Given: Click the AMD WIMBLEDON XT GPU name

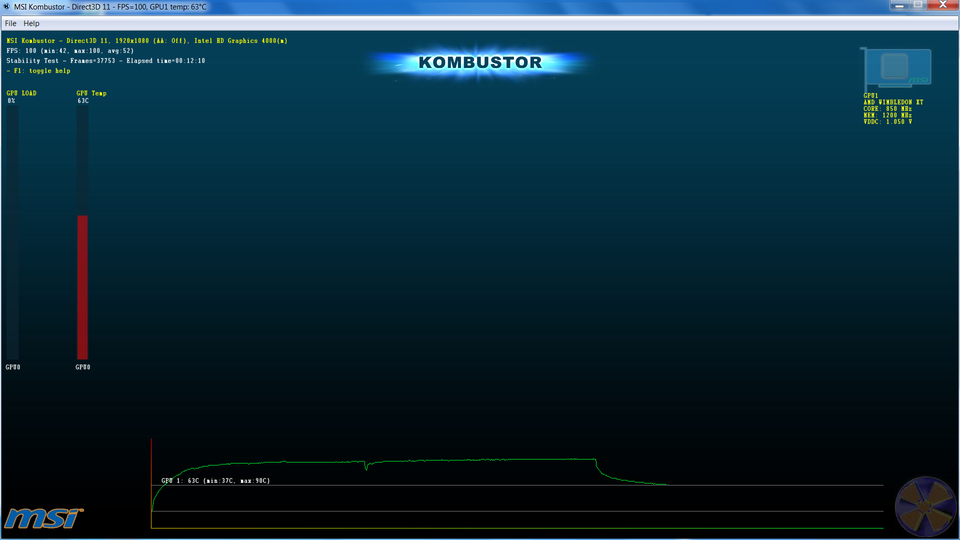Looking at the screenshot, I should 893,102.
